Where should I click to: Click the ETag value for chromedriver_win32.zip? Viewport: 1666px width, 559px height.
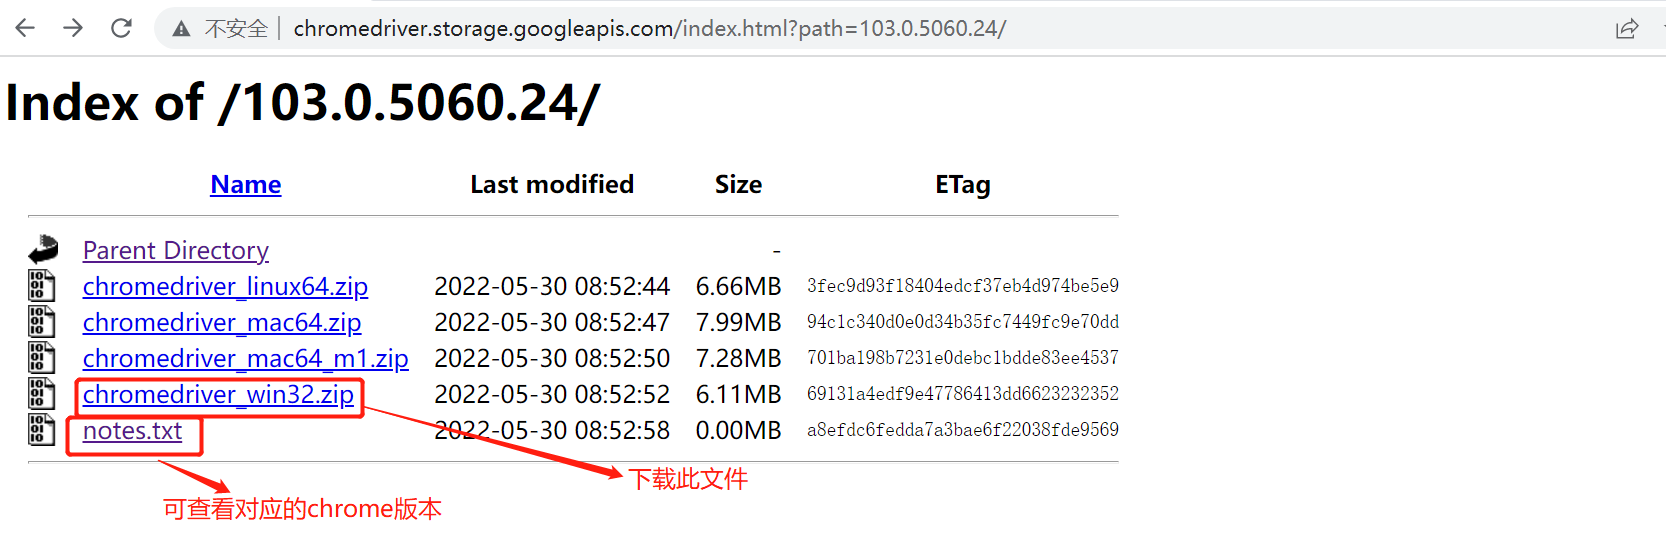pos(962,394)
